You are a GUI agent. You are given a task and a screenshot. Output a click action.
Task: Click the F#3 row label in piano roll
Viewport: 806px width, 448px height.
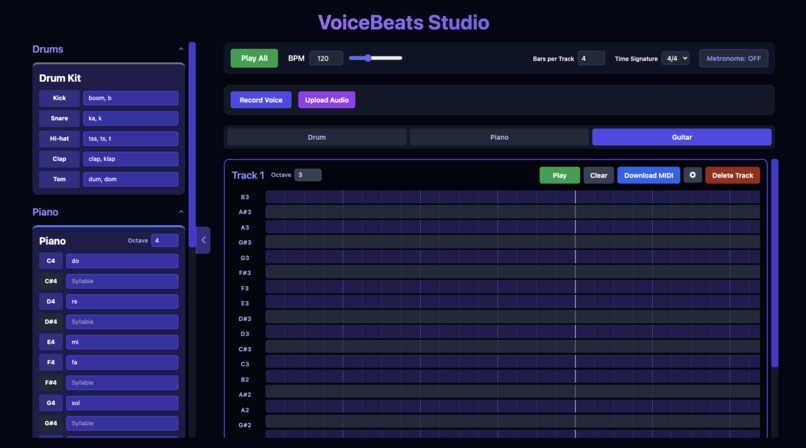tap(245, 273)
